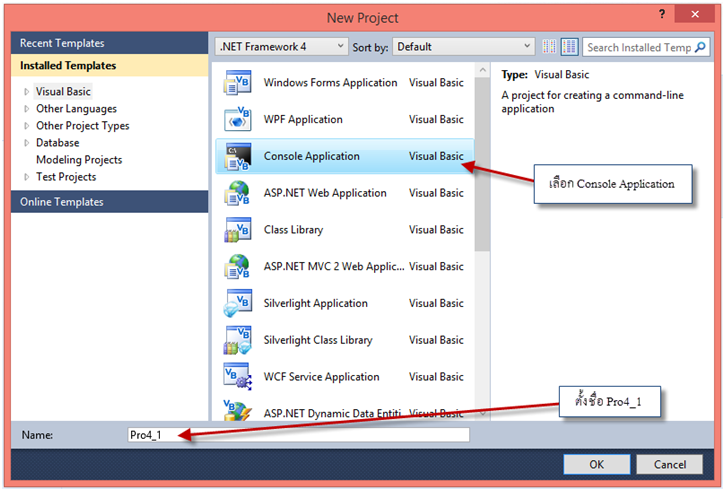Select Other Project Types category
726x491 pixels.
[x=82, y=126]
